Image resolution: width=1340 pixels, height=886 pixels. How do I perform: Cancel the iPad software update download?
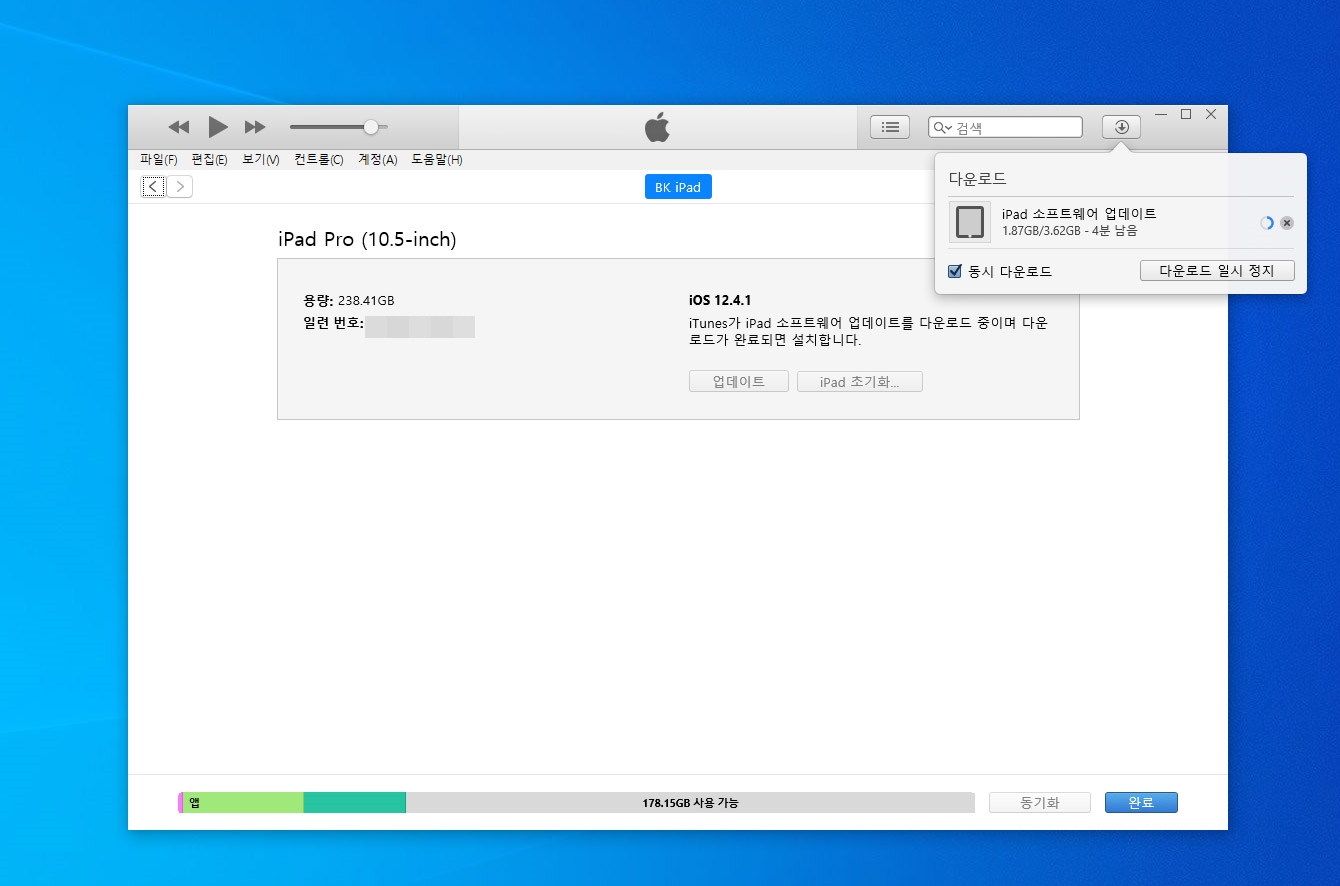(x=1287, y=223)
